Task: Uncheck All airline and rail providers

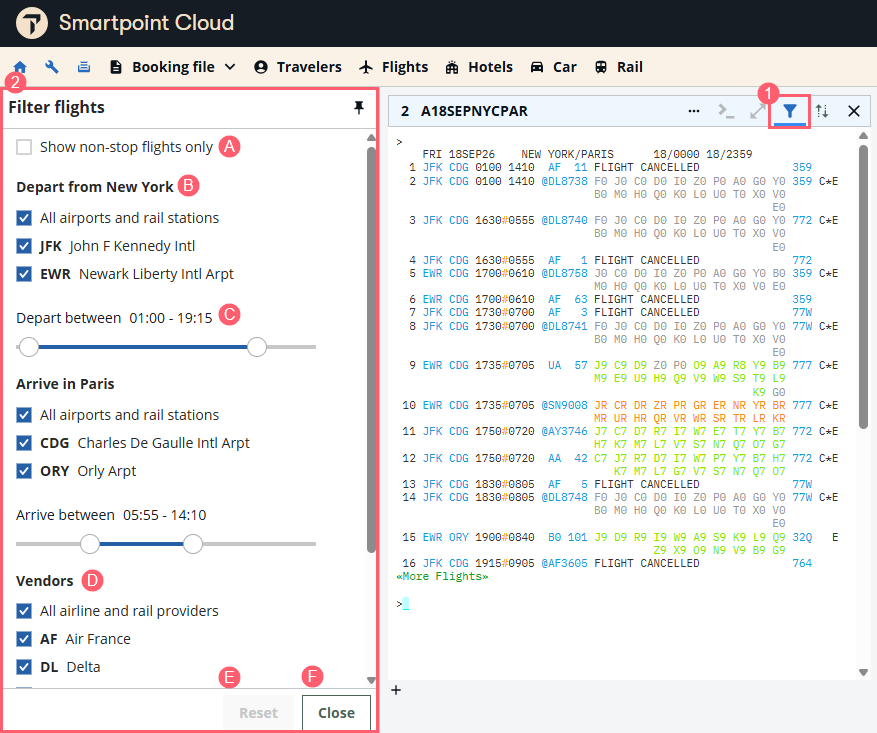Action: (x=24, y=611)
